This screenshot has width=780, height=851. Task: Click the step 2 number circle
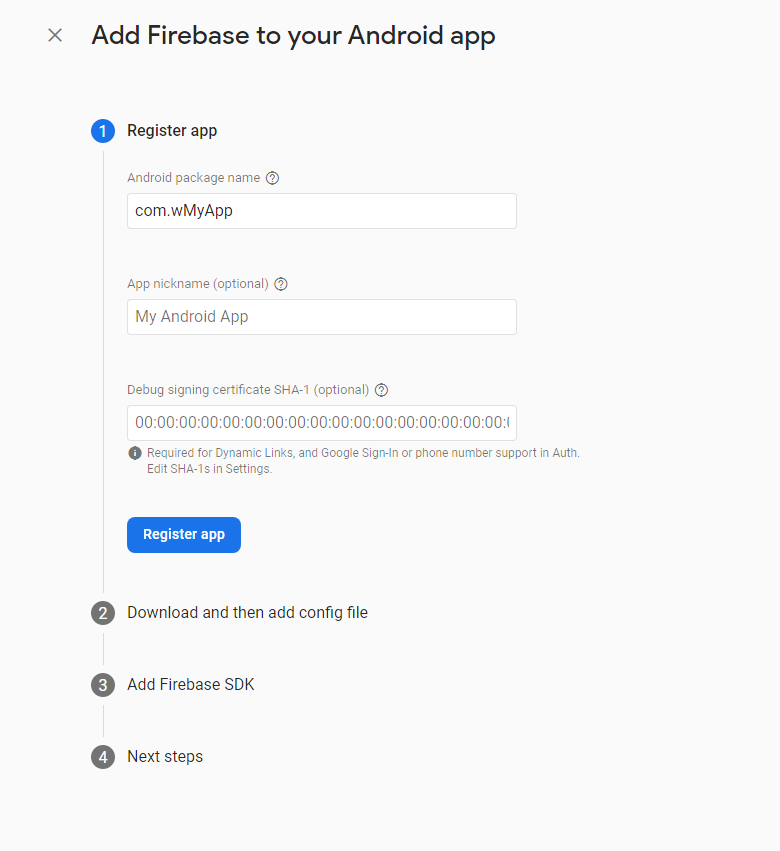point(103,613)
